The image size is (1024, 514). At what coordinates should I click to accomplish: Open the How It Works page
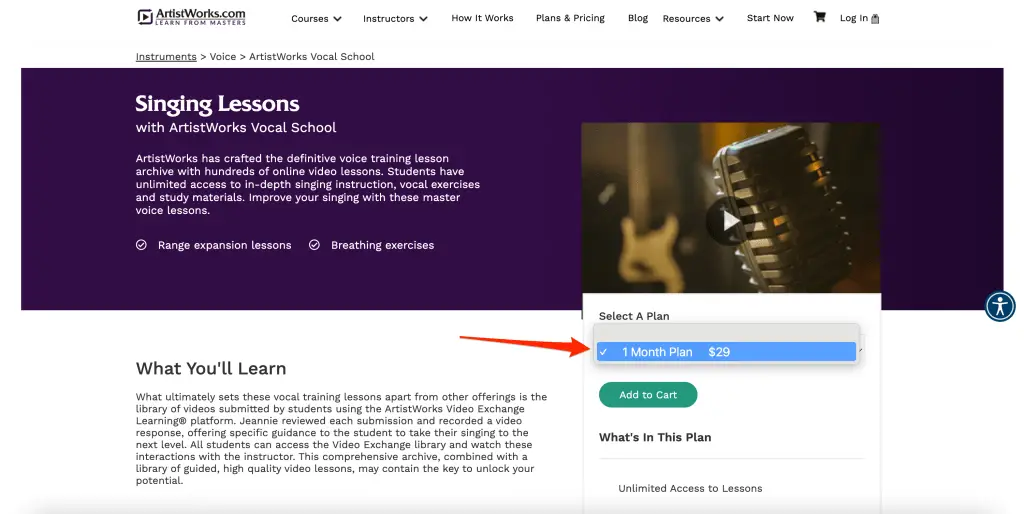click(482, 18)
